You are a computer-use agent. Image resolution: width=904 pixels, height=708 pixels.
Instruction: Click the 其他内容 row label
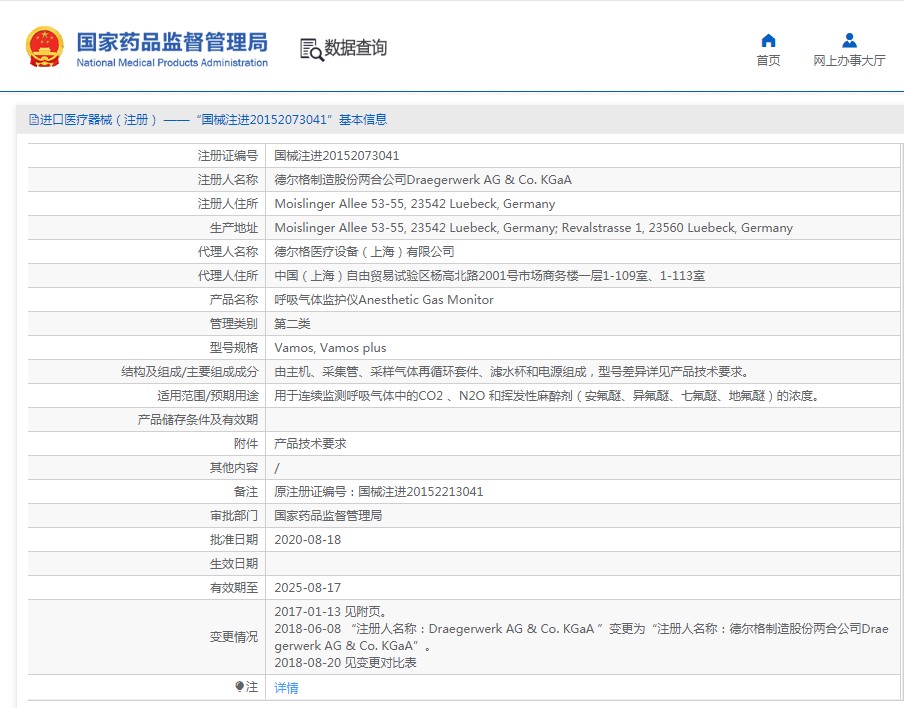pos(233,468)
